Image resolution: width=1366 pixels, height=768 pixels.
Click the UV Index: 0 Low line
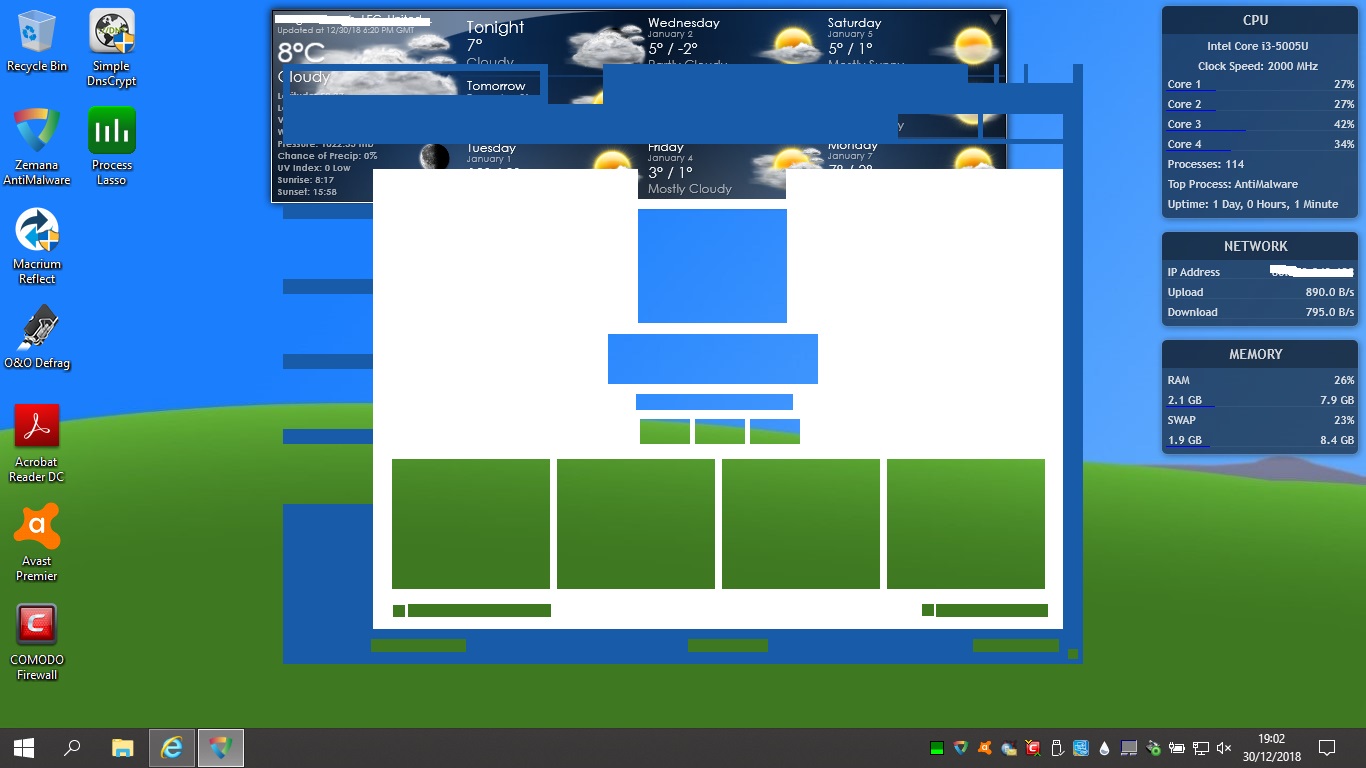coord(314,168)
